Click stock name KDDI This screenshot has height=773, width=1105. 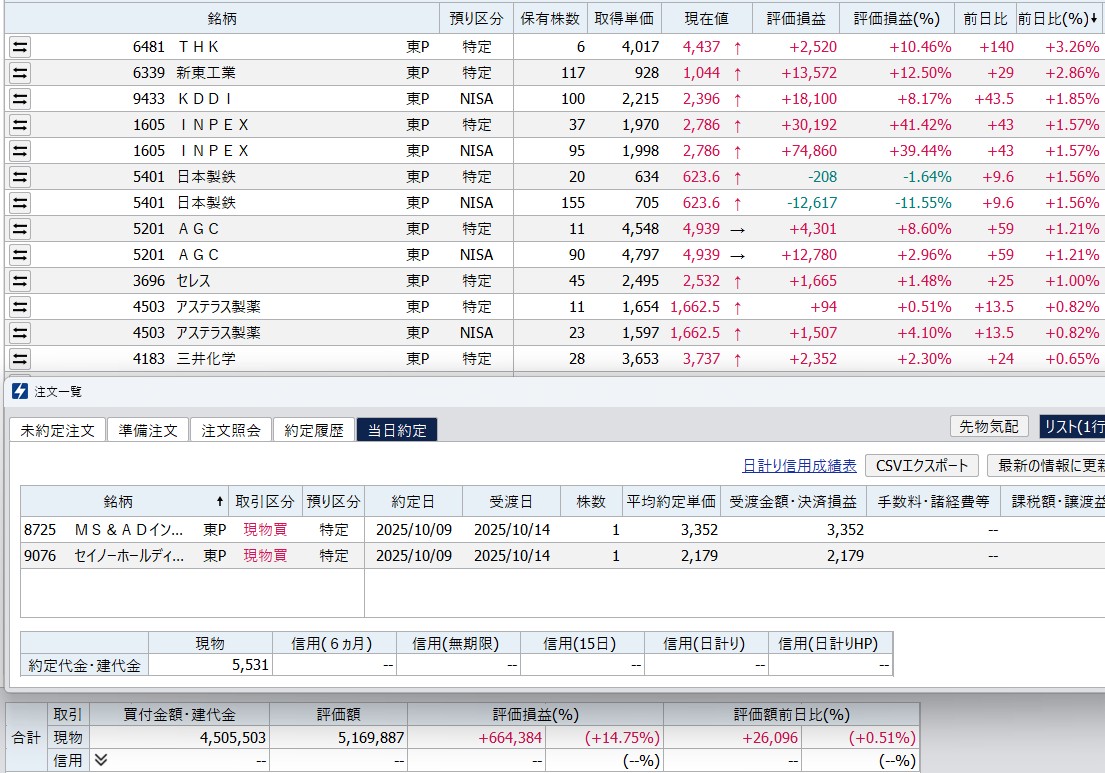point(204,99)
